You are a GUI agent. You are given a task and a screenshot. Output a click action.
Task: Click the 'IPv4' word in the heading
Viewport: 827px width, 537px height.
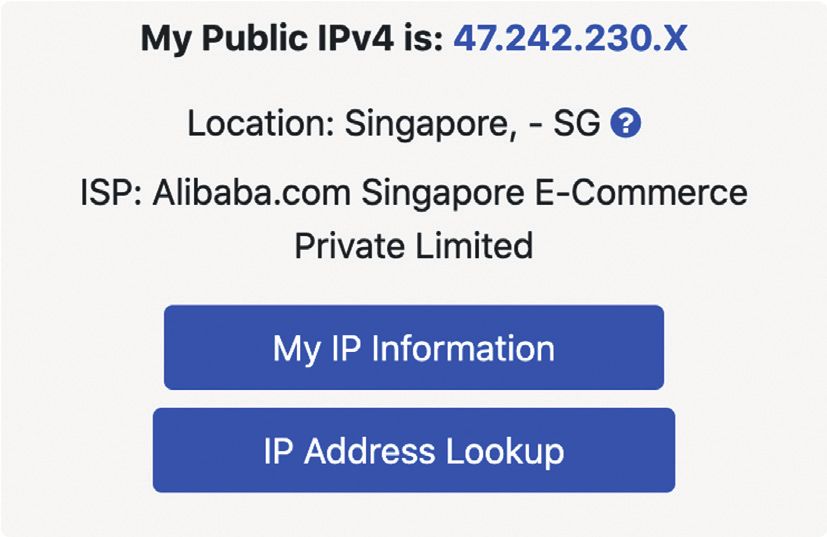click(x=355, y=38)
